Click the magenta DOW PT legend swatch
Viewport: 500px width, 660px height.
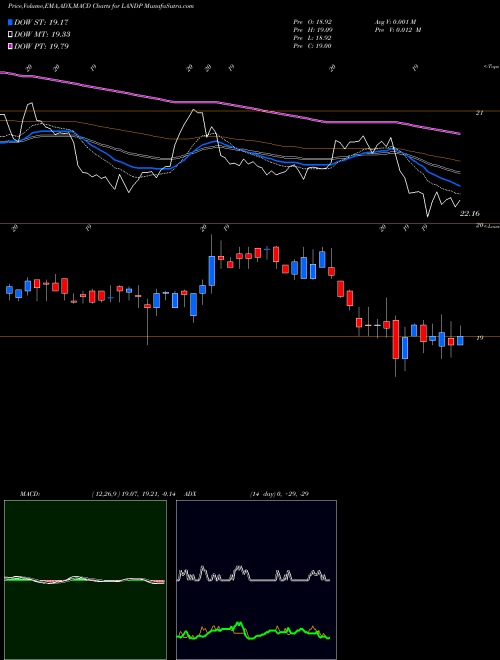tap(11, 46)
